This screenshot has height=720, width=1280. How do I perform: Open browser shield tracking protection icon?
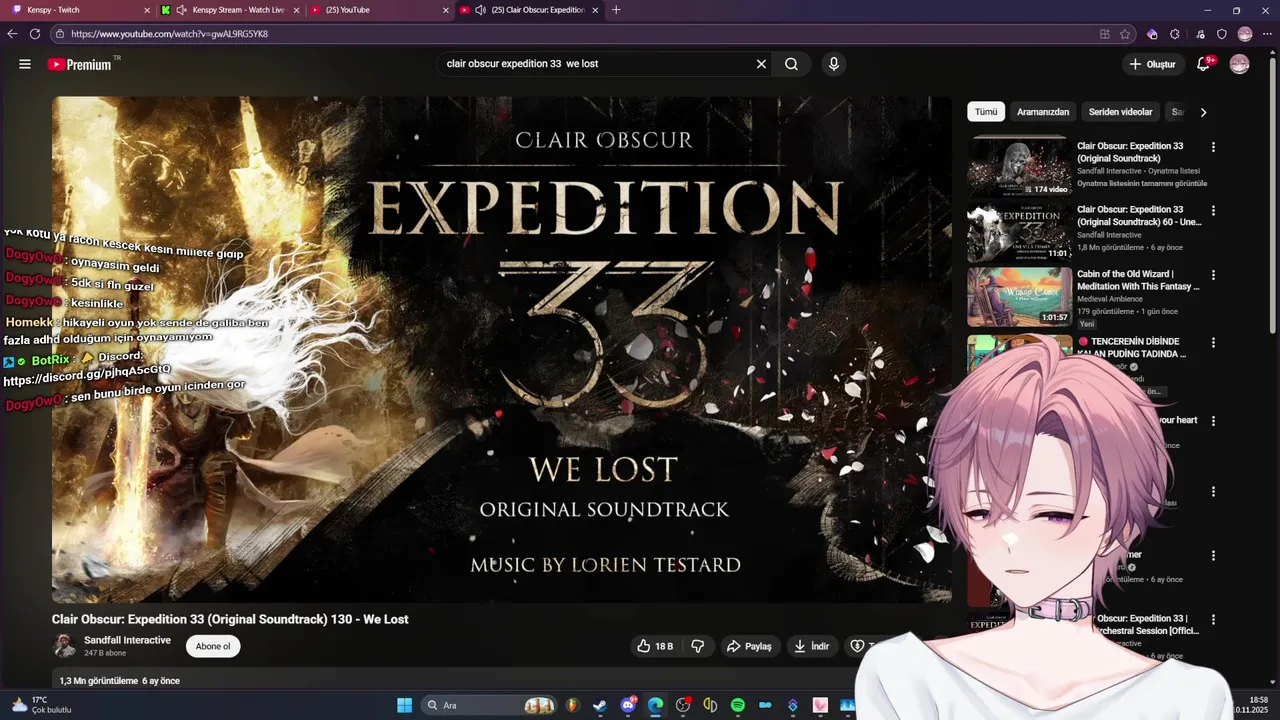(1221, 34)
